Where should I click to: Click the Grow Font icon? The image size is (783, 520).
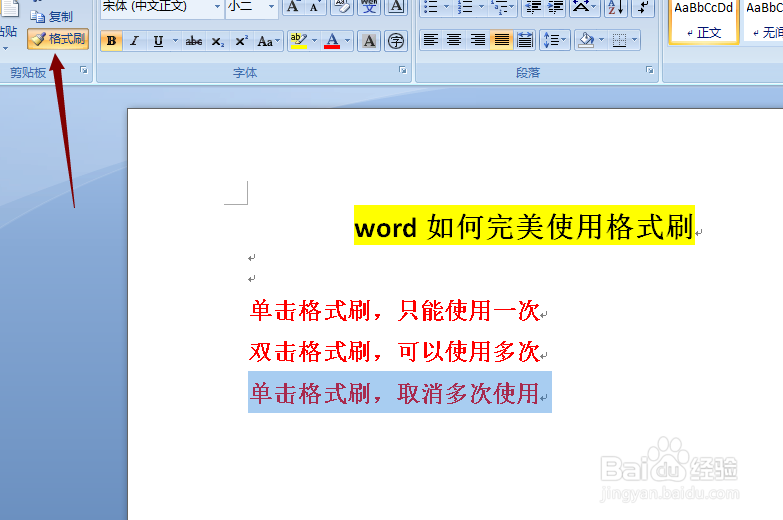[x=293, y=7]
